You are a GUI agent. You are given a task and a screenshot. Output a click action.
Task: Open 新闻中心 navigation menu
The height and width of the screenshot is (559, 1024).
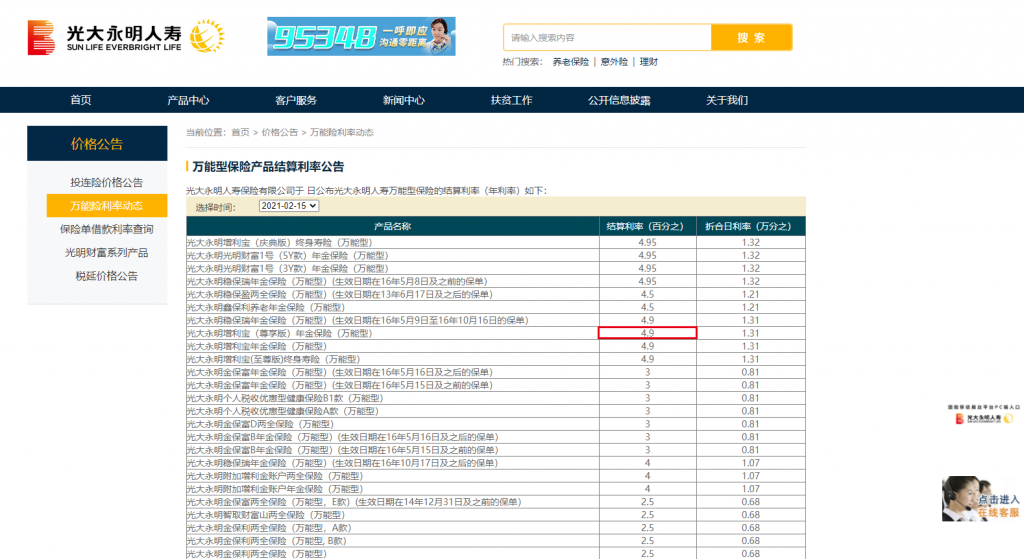point(404,100)
